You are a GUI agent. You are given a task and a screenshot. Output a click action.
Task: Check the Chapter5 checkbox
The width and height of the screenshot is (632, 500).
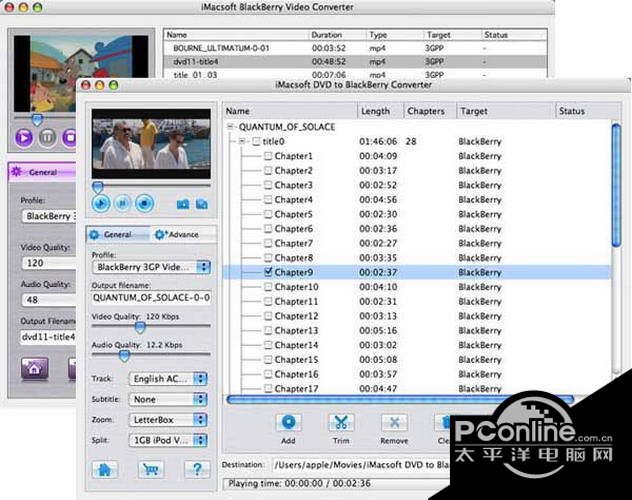pyautogui.click(x=268, y=214)
